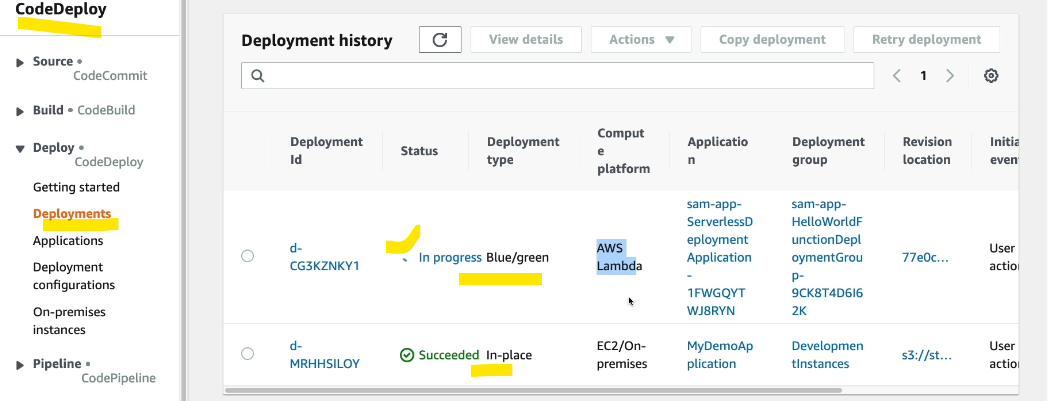Click the Succeeded status text

point(449,354)
